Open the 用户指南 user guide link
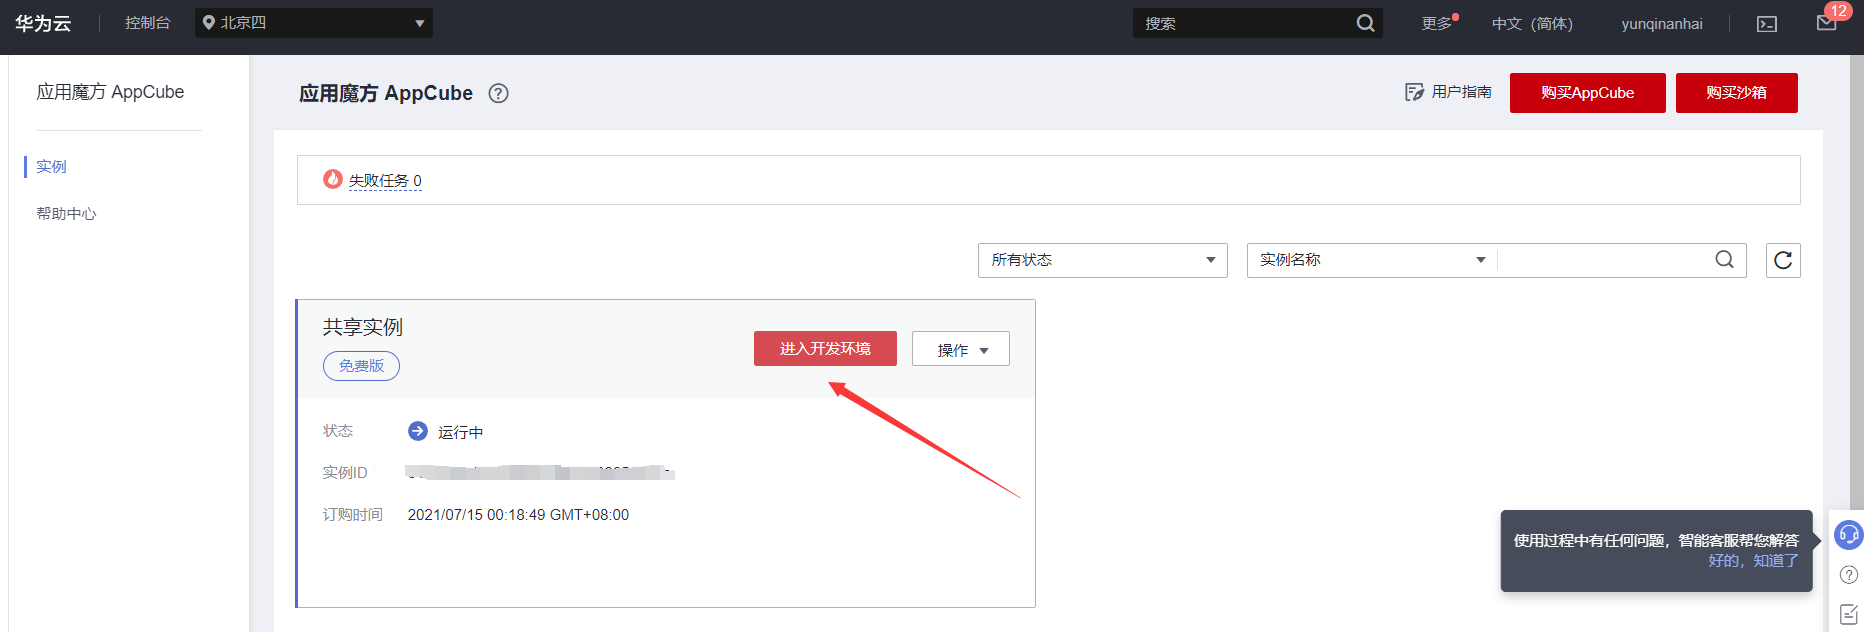 tap(1461, 92)
